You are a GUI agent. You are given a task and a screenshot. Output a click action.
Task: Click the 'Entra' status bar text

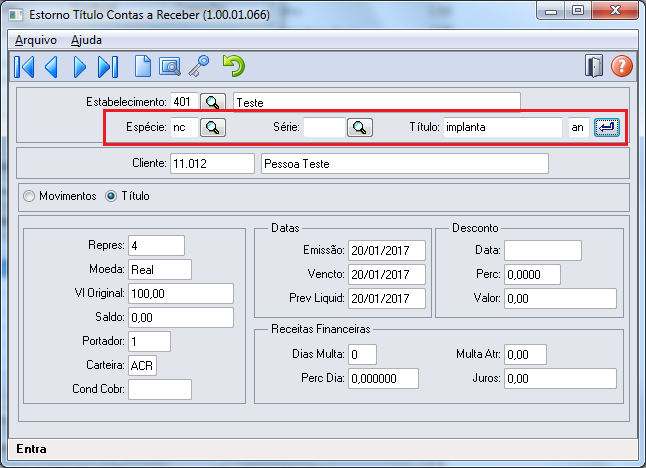pos(31,449)
